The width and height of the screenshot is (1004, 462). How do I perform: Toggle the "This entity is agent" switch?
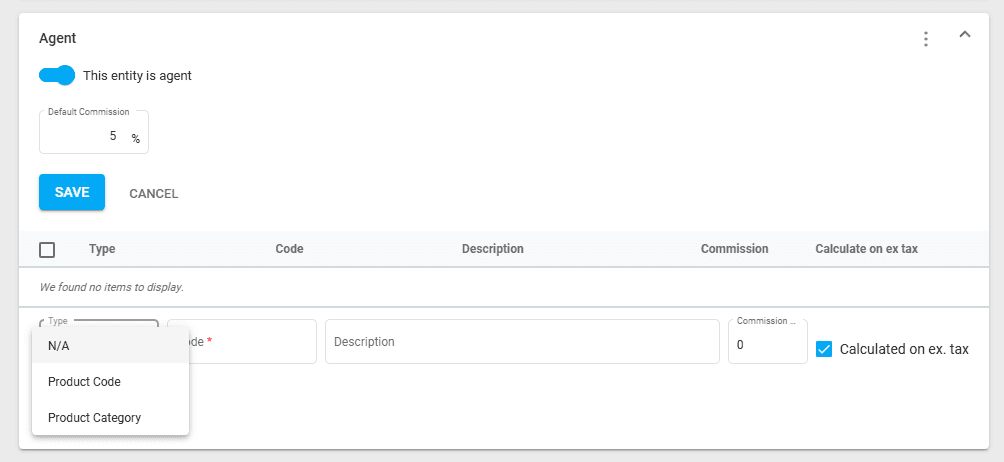tap(57, 75)
